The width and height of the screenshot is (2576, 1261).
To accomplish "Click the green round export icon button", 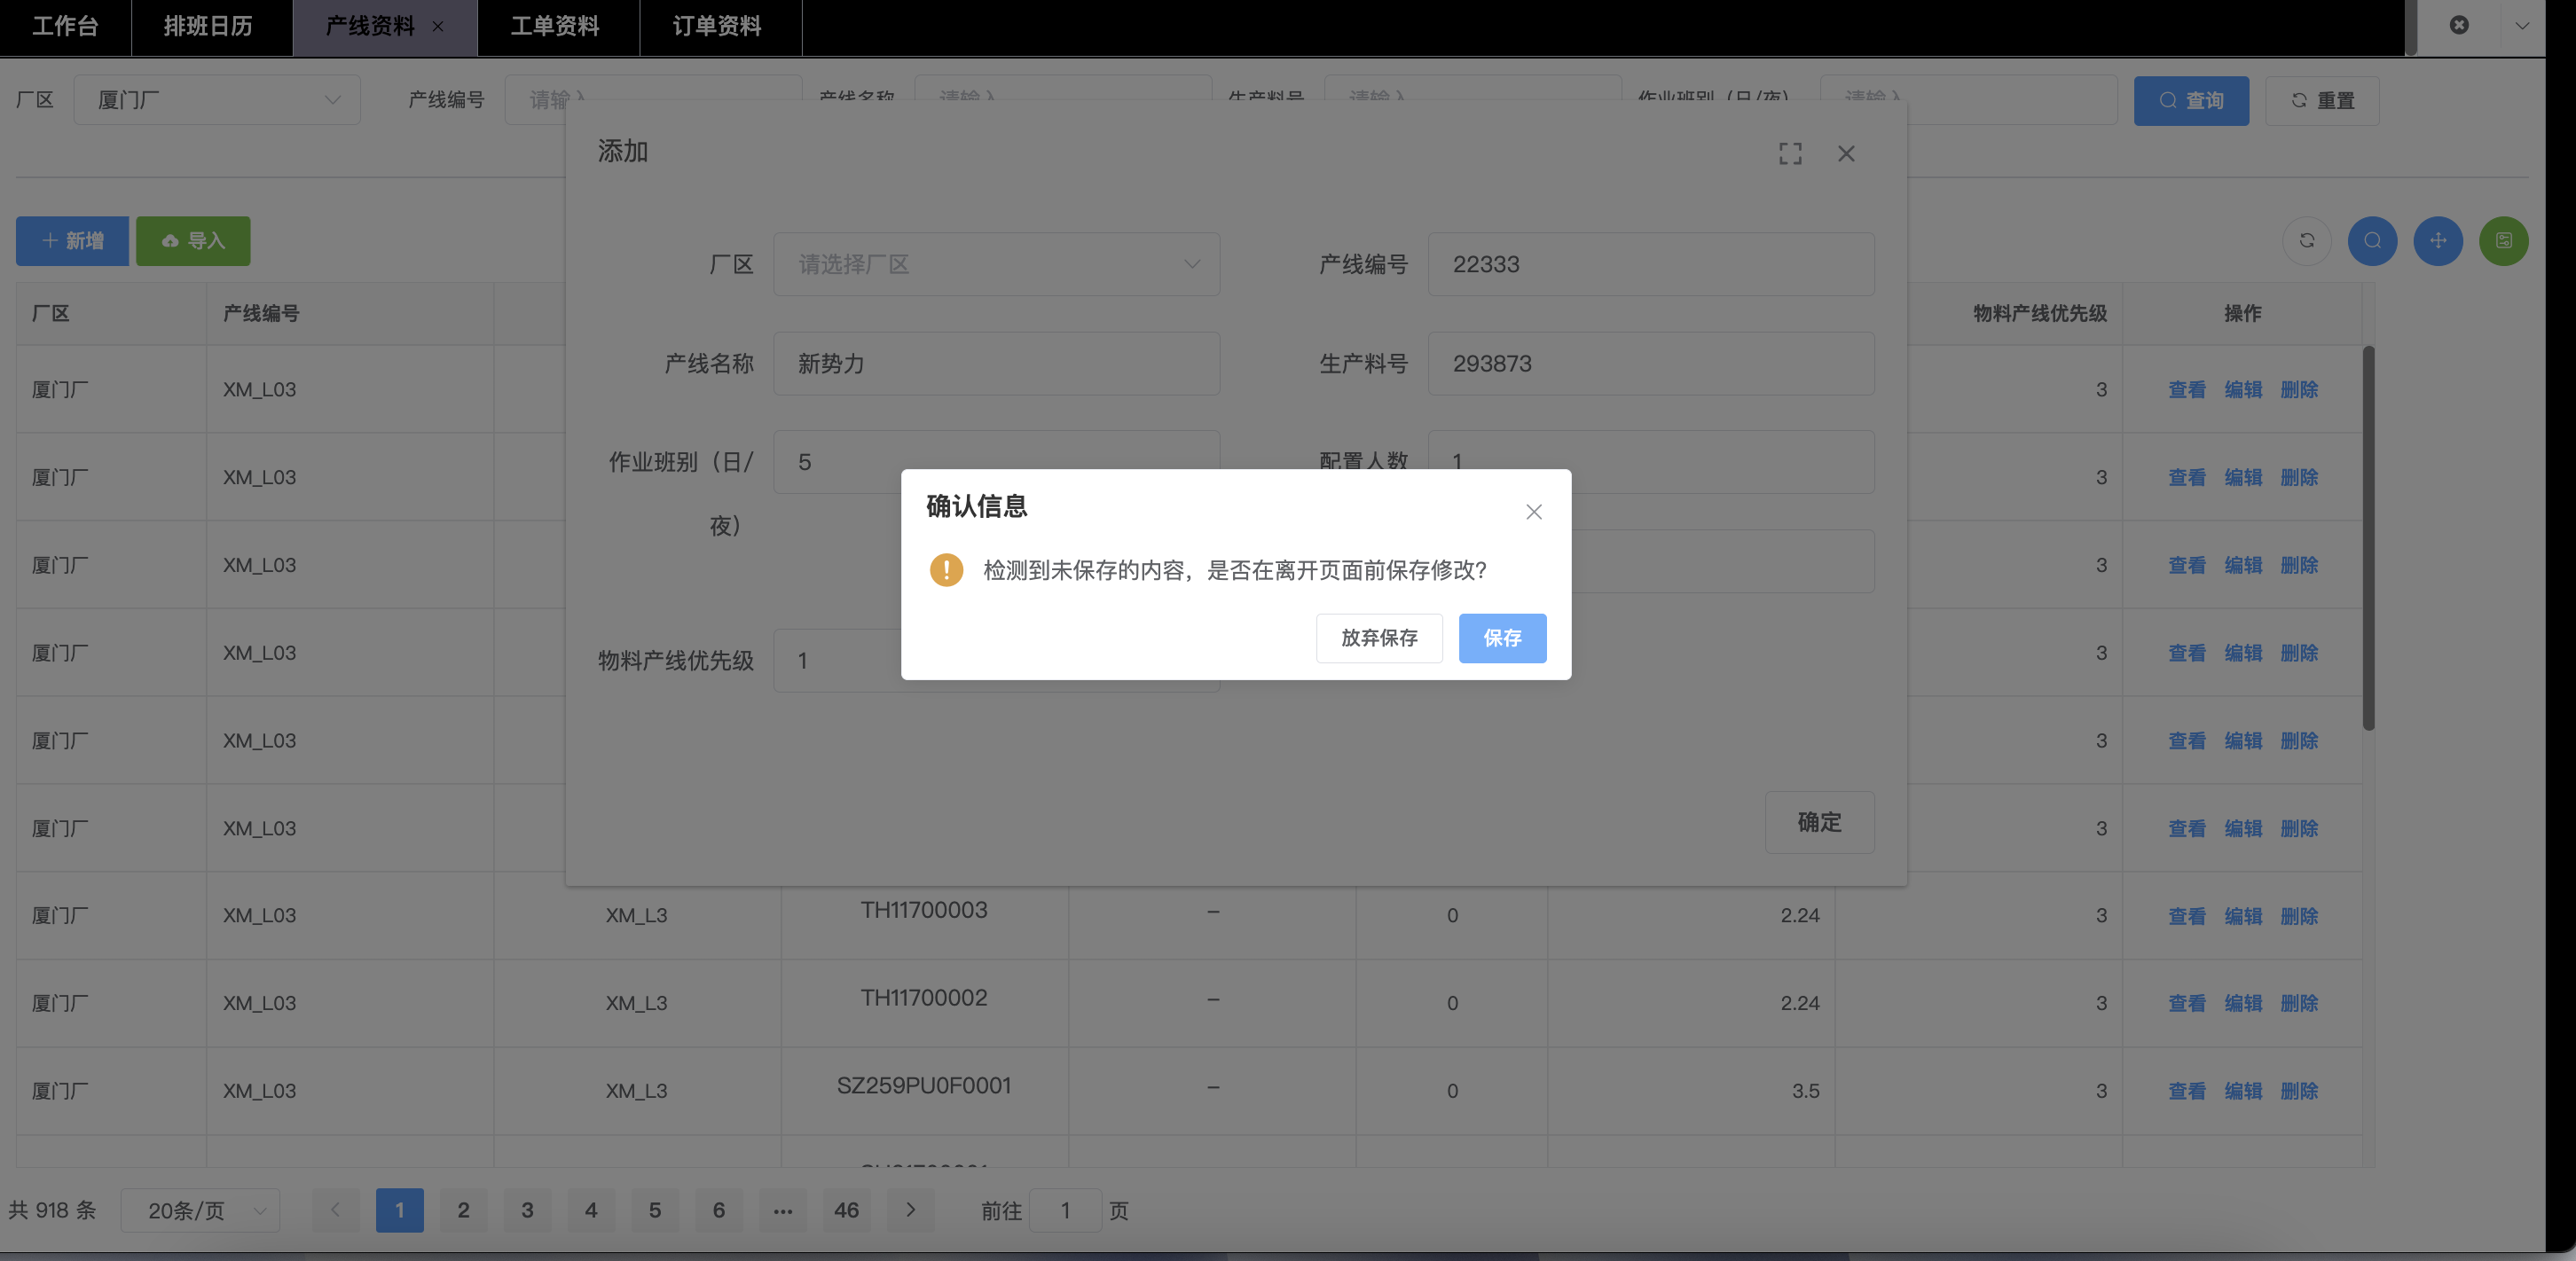I will (2503, 241).
